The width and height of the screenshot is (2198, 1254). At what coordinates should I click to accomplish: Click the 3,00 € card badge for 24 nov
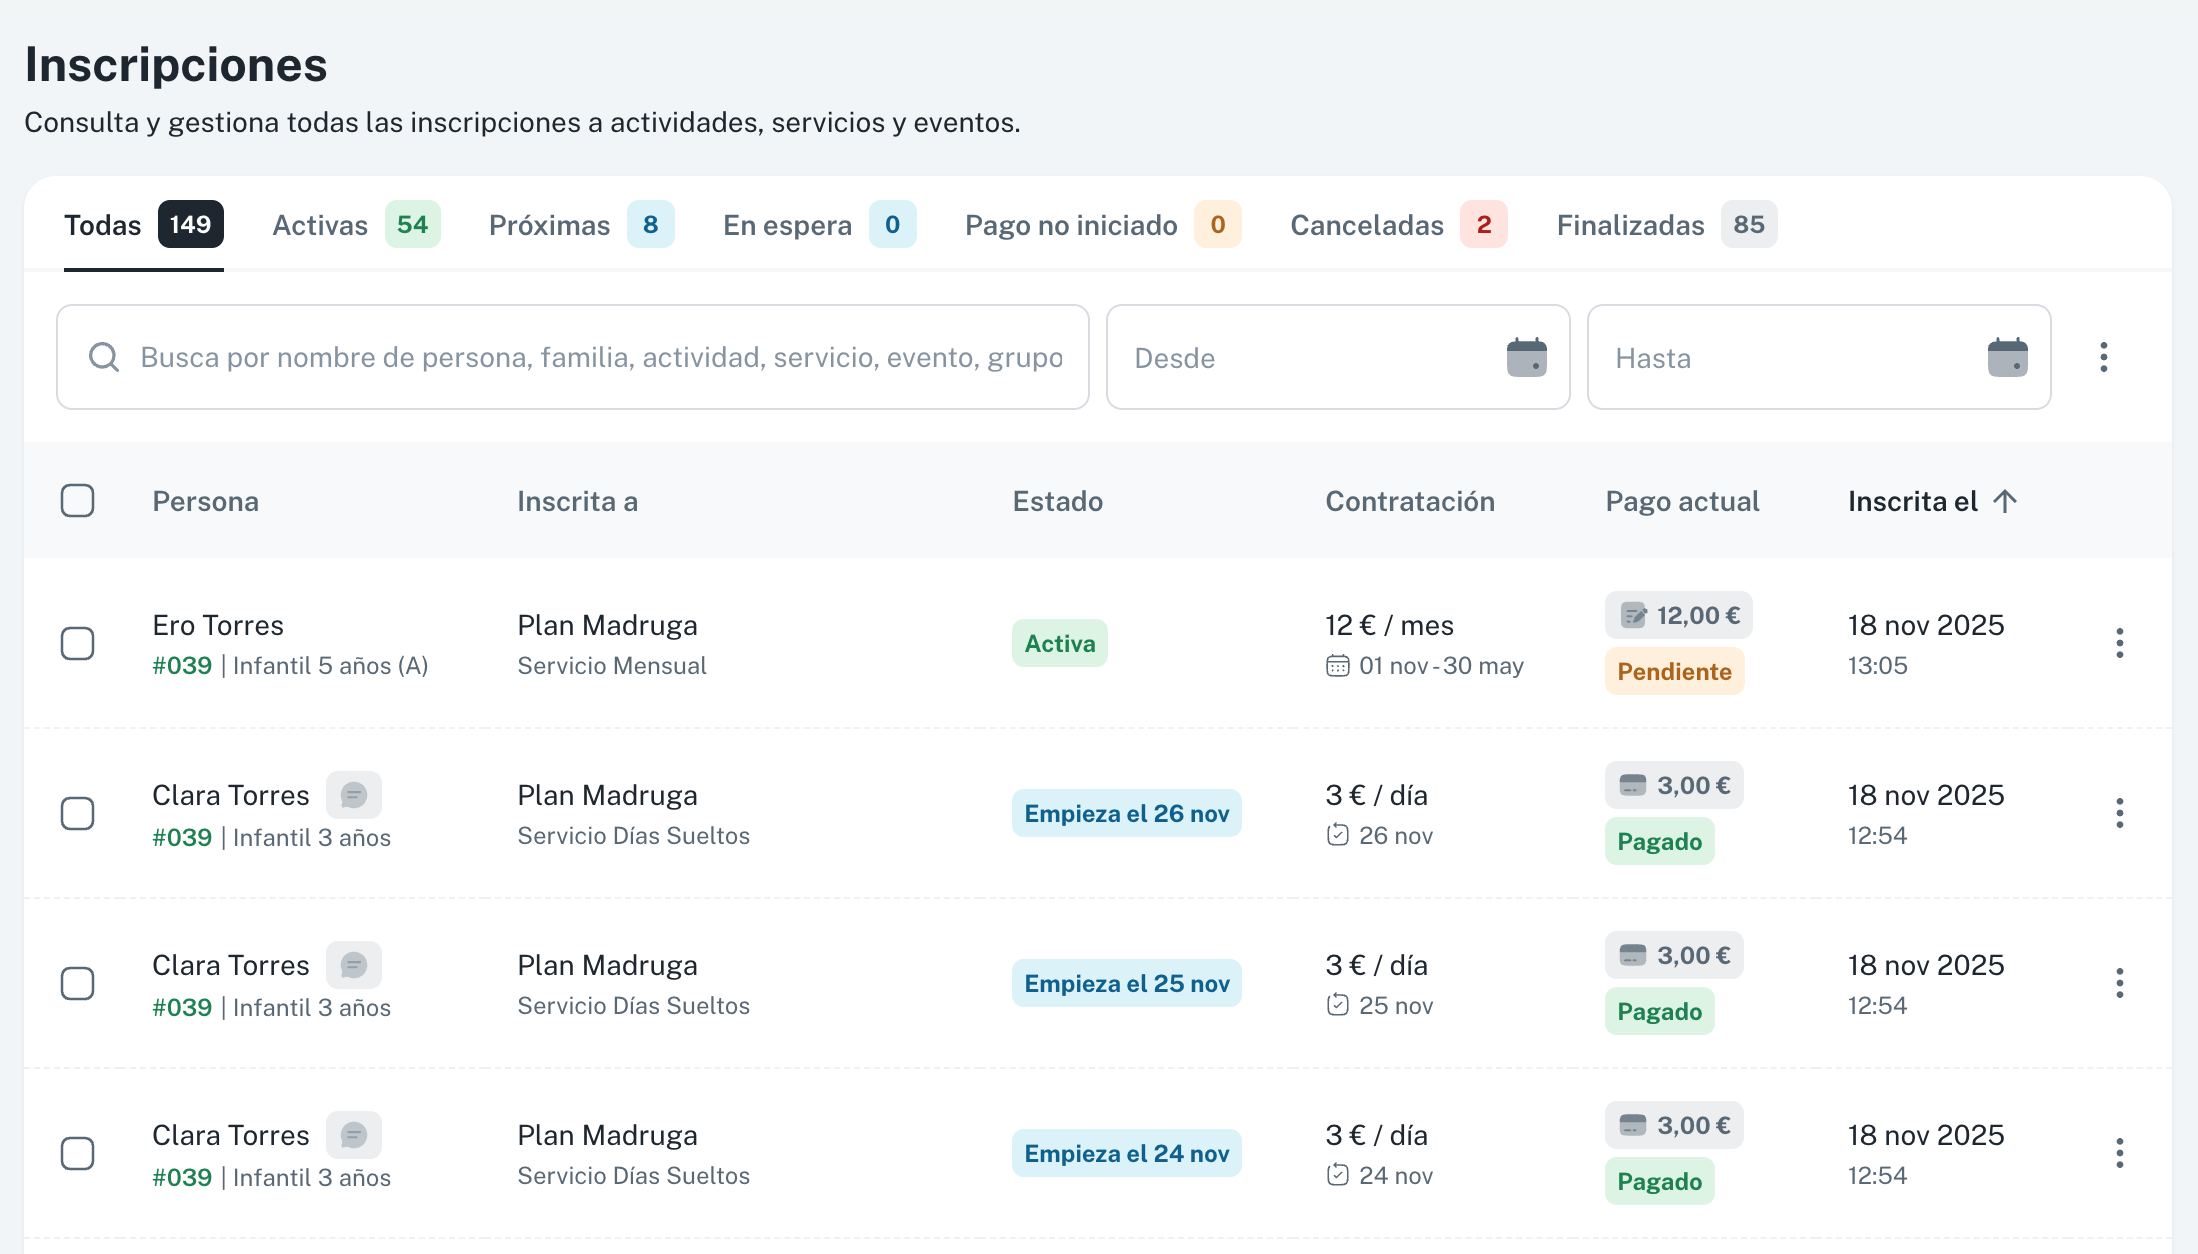(x=1674, y=1125)
